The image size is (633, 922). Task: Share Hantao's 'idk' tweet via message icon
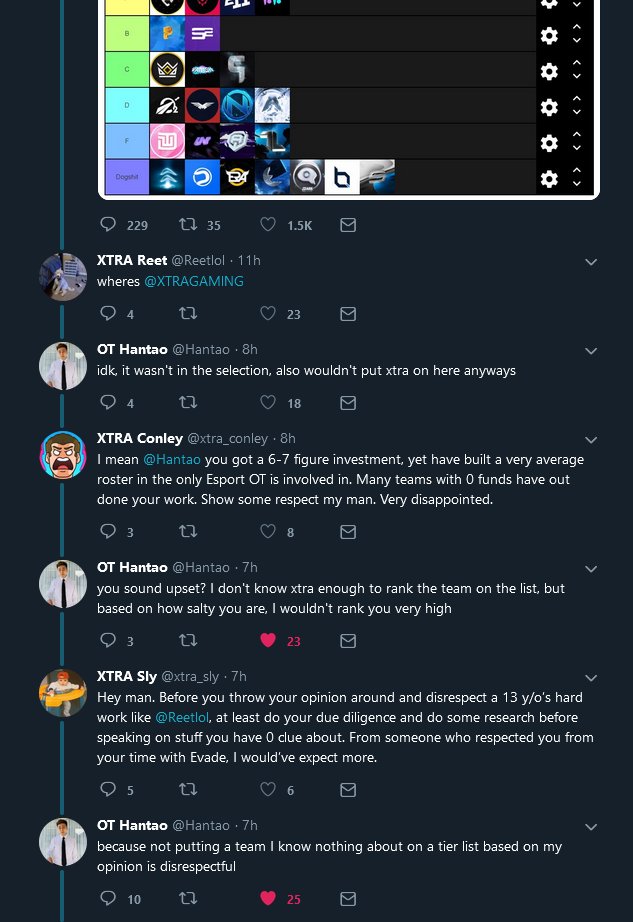point(348,403)
